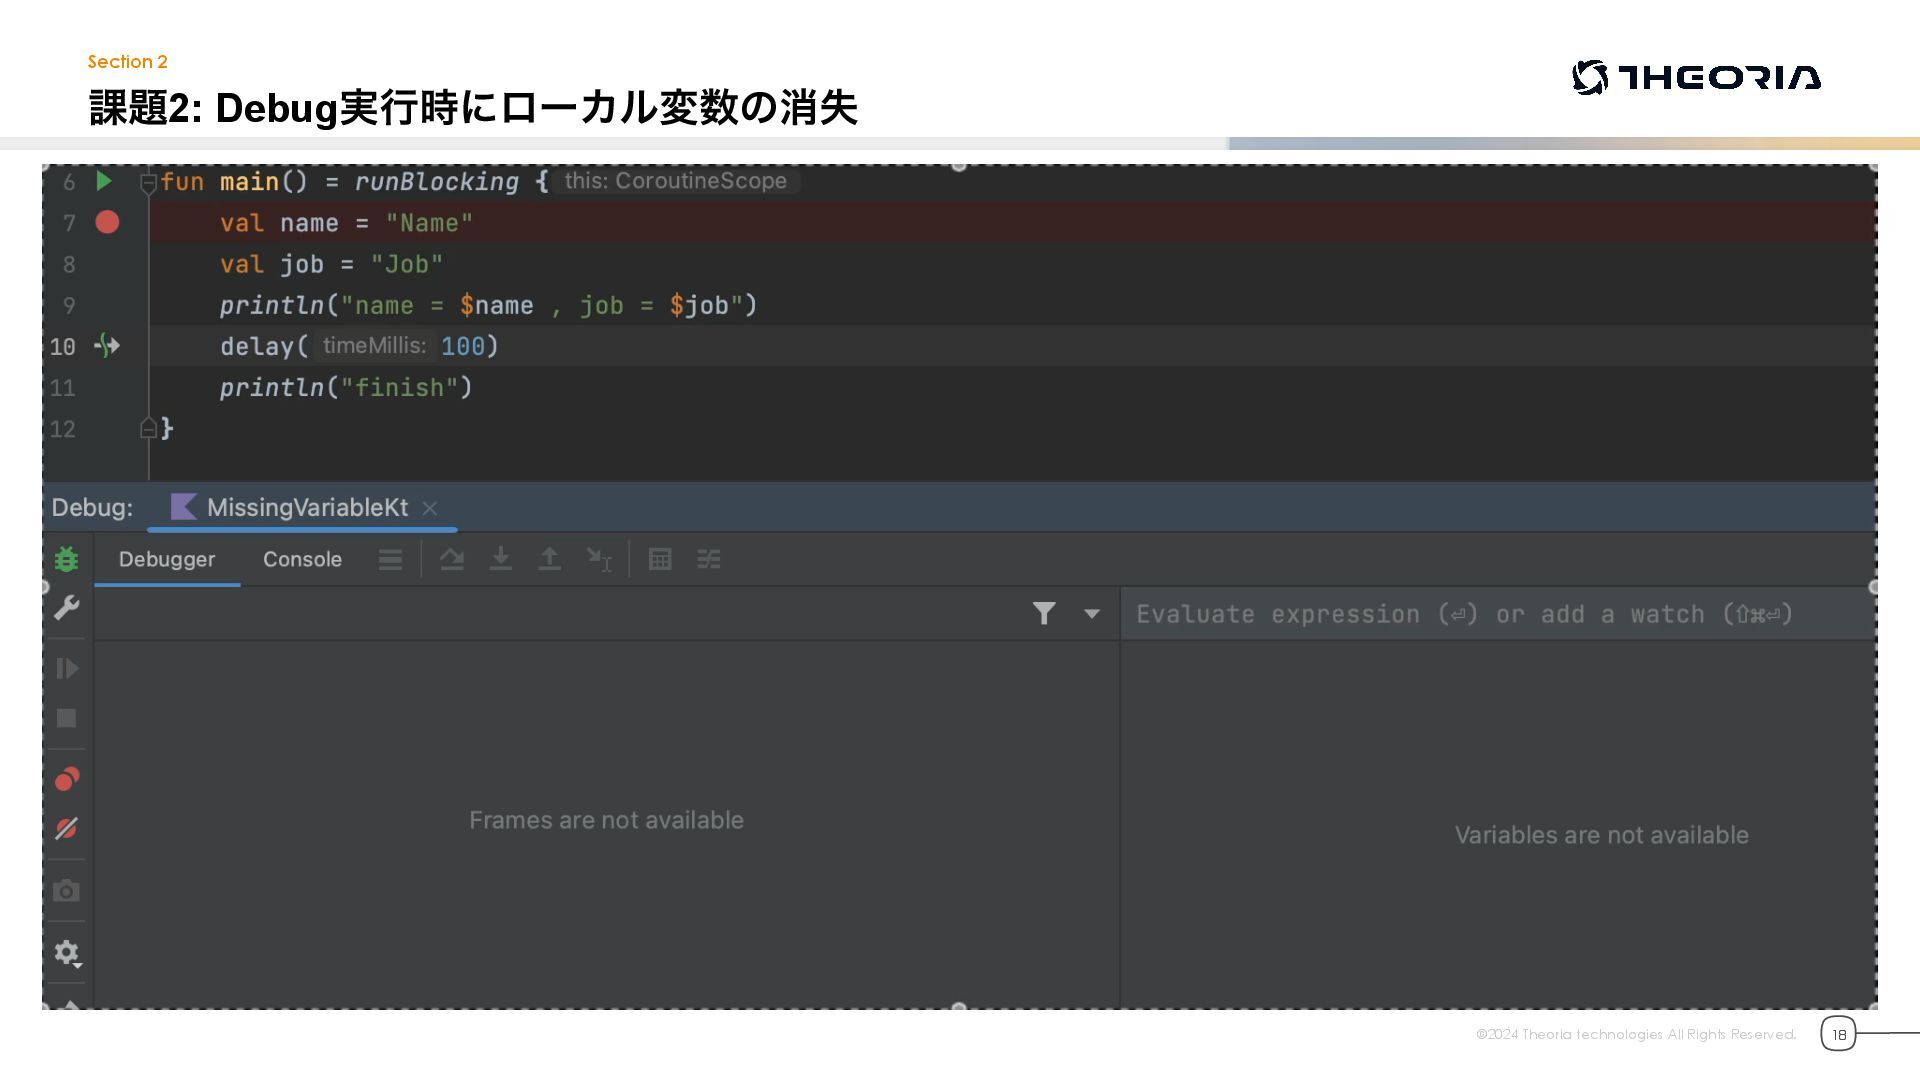The width and height of the screenshot is (1920, 1080).
Task: Click the Step Over toolbar icon
Action: [452, 559]
